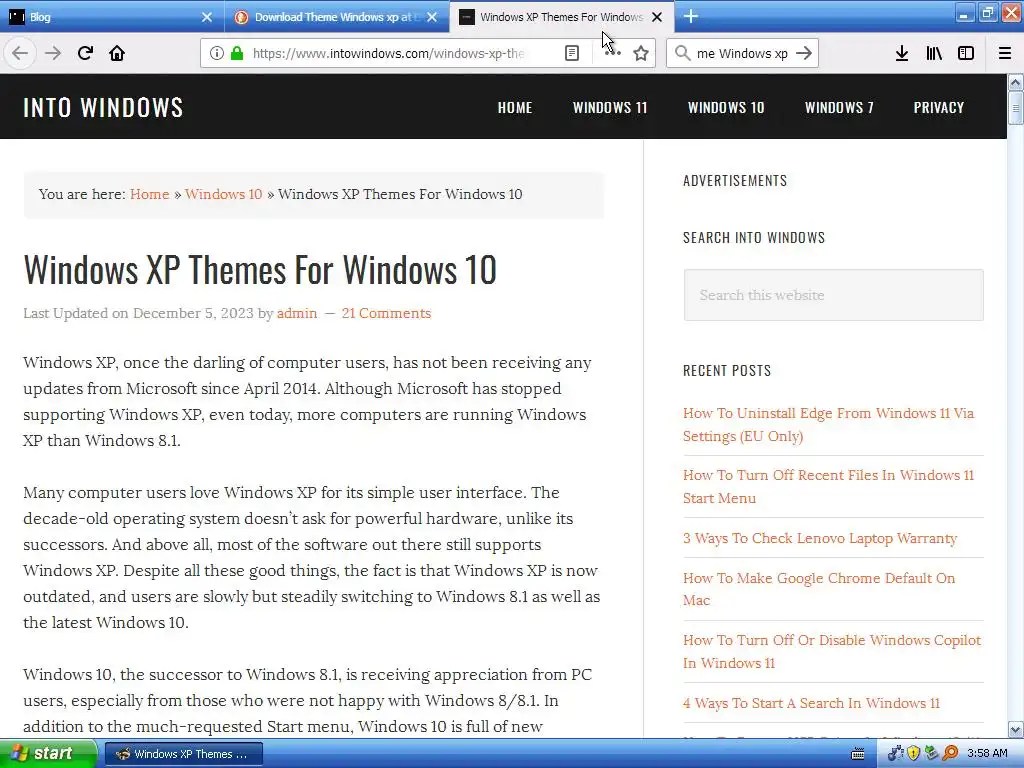Follow the Windows 10 breadcrumb link
Screen dimensions: 1024x768
[x=223, y=194]
